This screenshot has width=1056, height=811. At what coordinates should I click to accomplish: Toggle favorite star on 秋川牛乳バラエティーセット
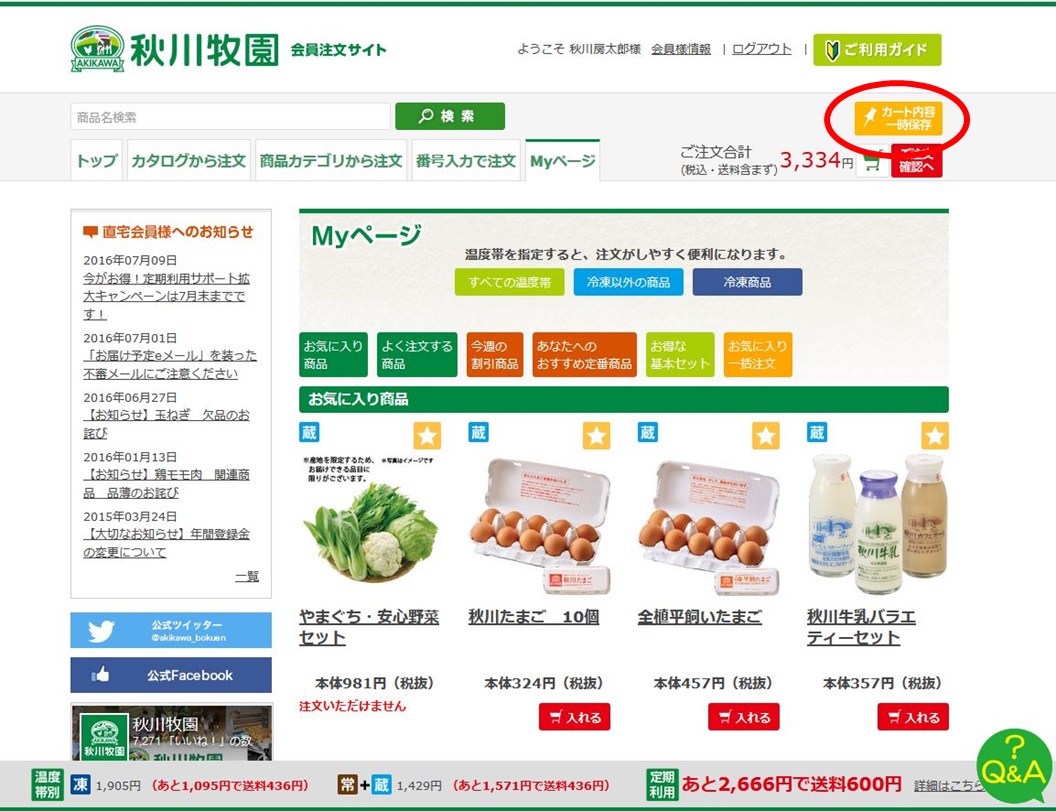tap(935, 436)
